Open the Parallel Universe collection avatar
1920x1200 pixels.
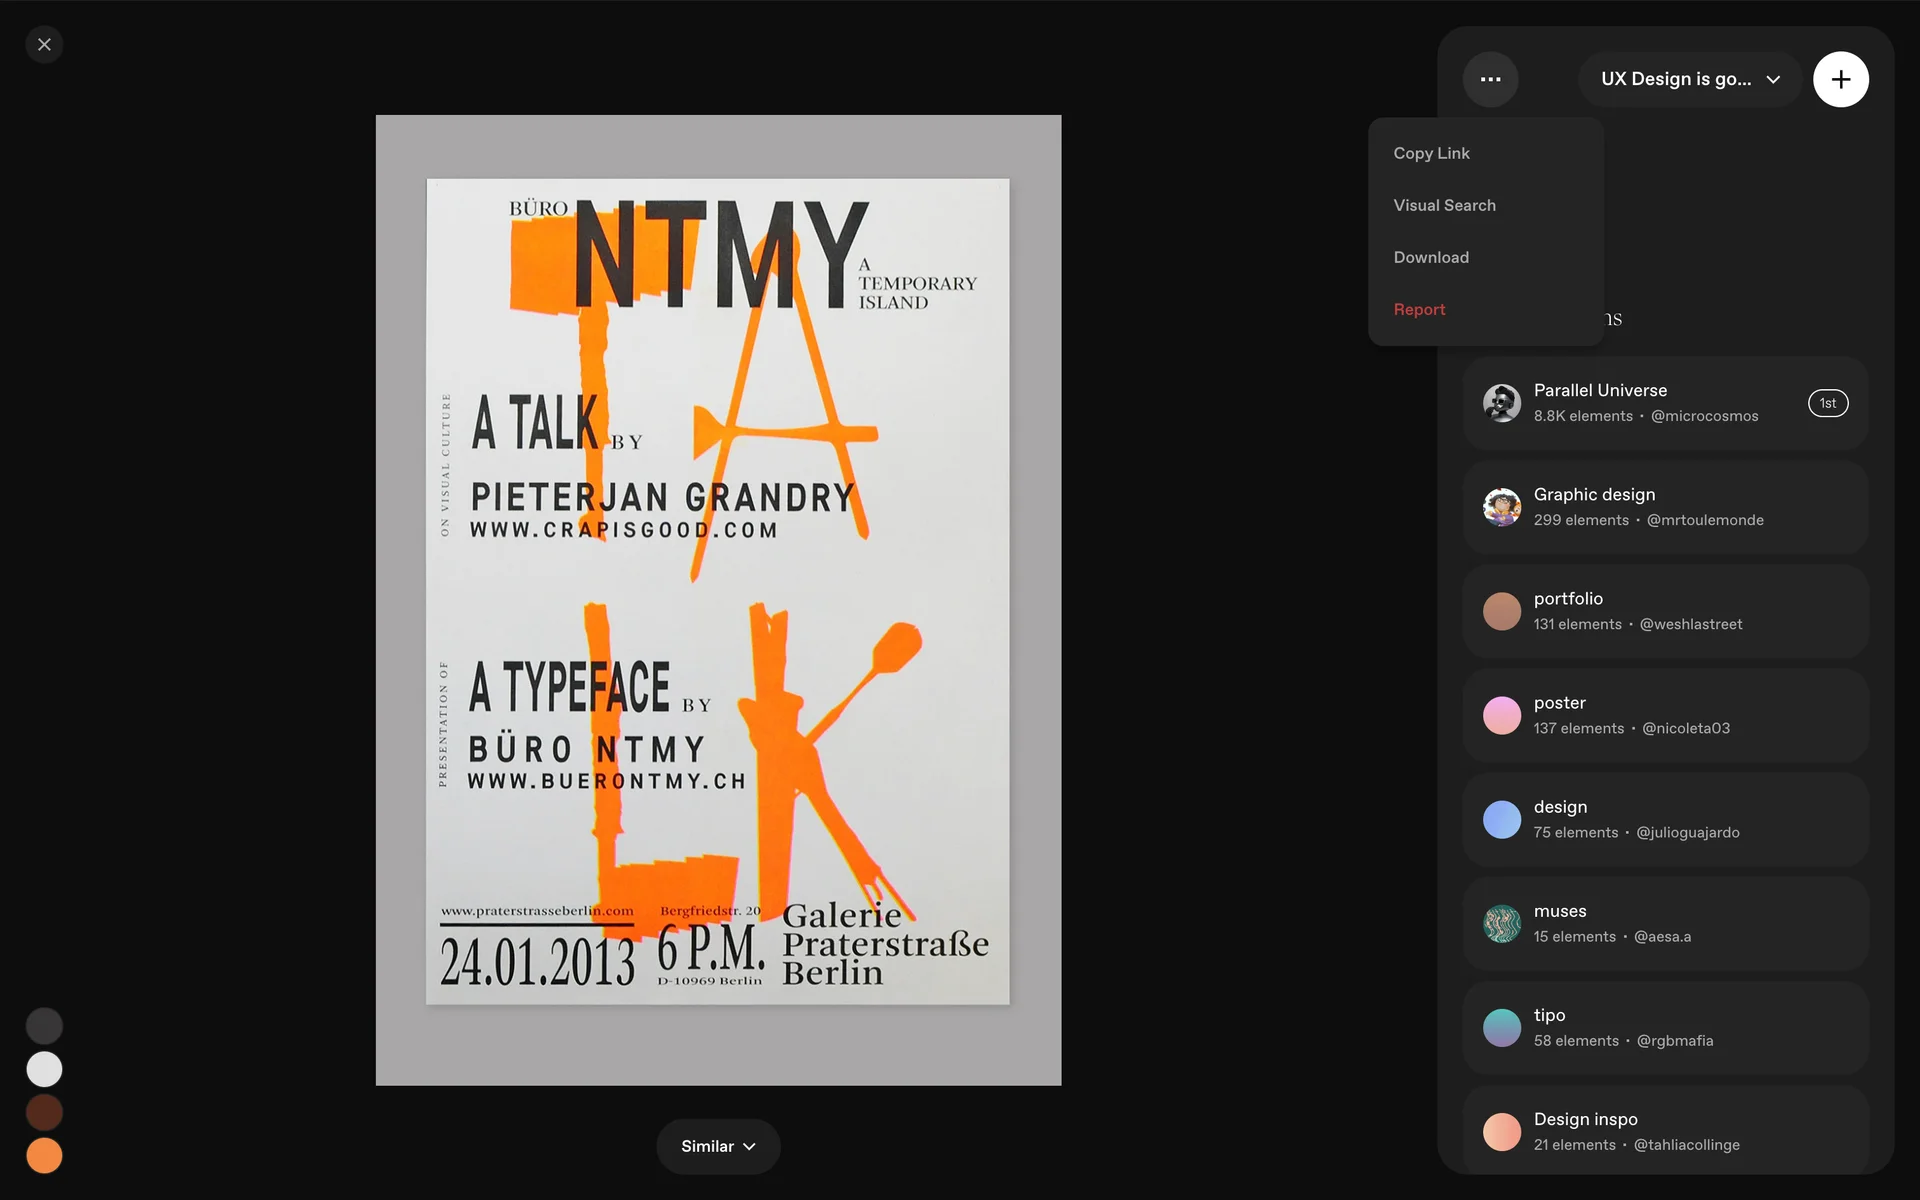1501,403
